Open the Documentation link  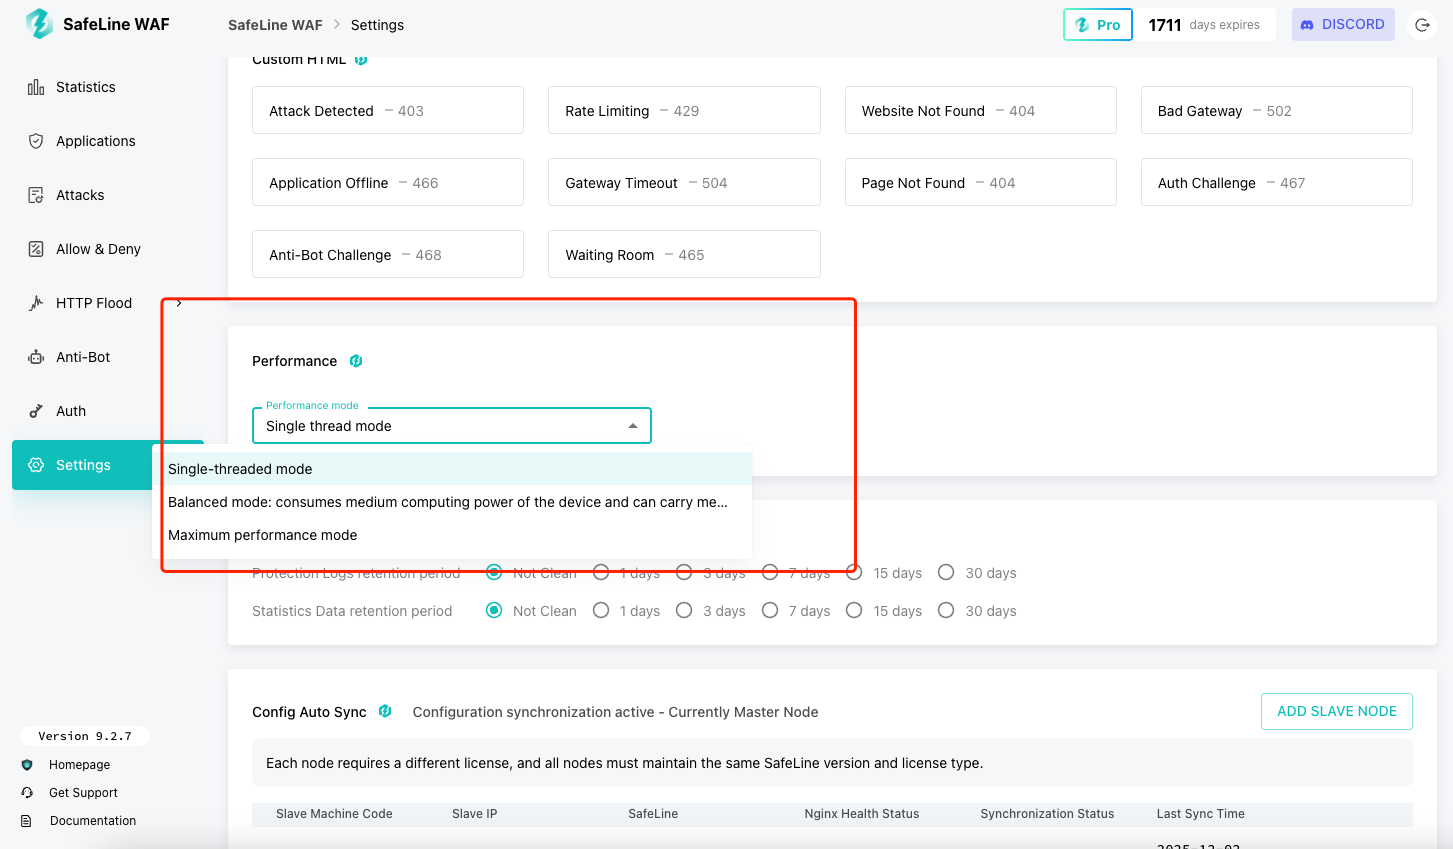coord(92,821)
